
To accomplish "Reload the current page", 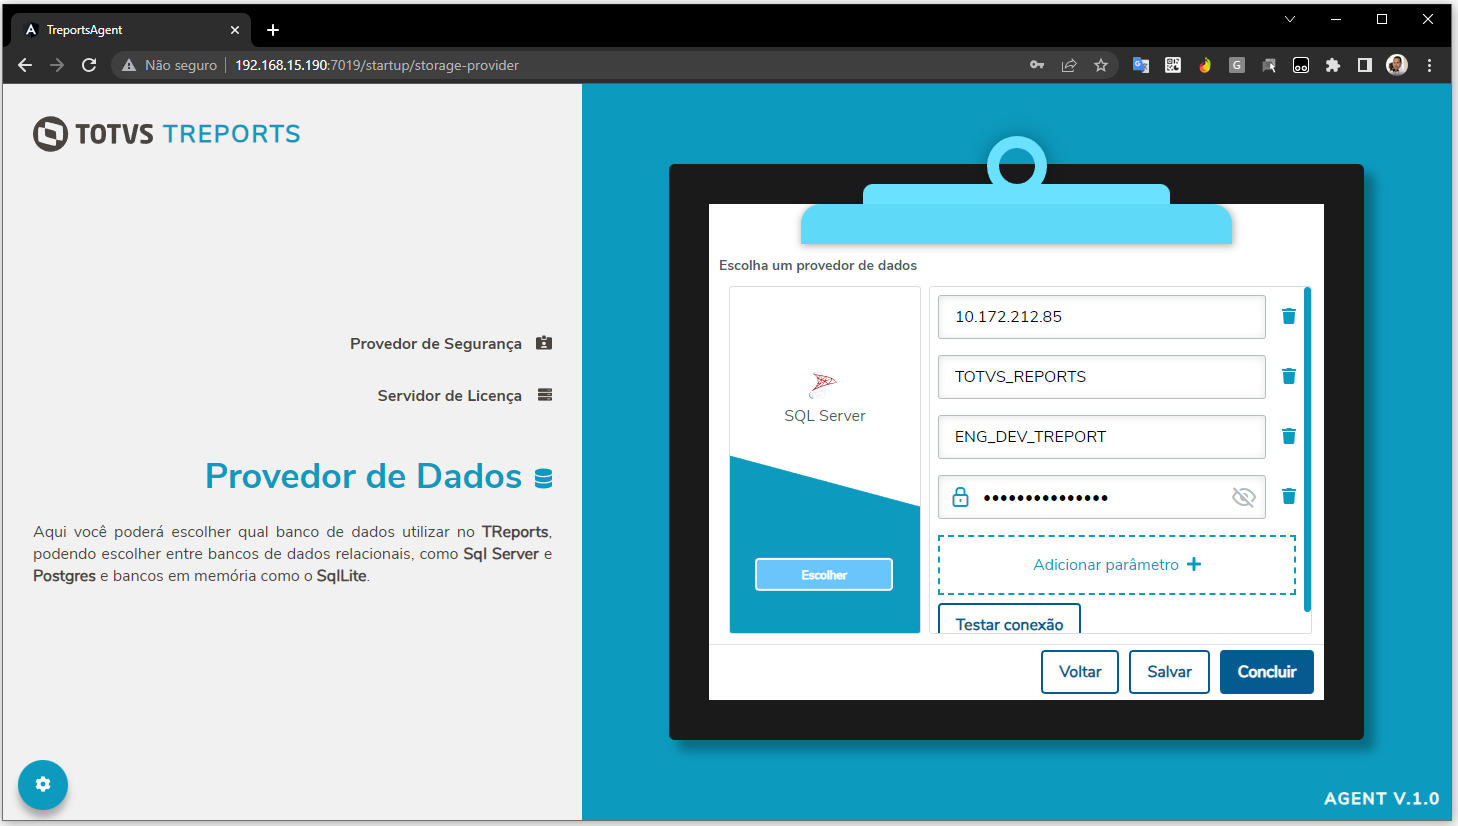I will [89, 65].
